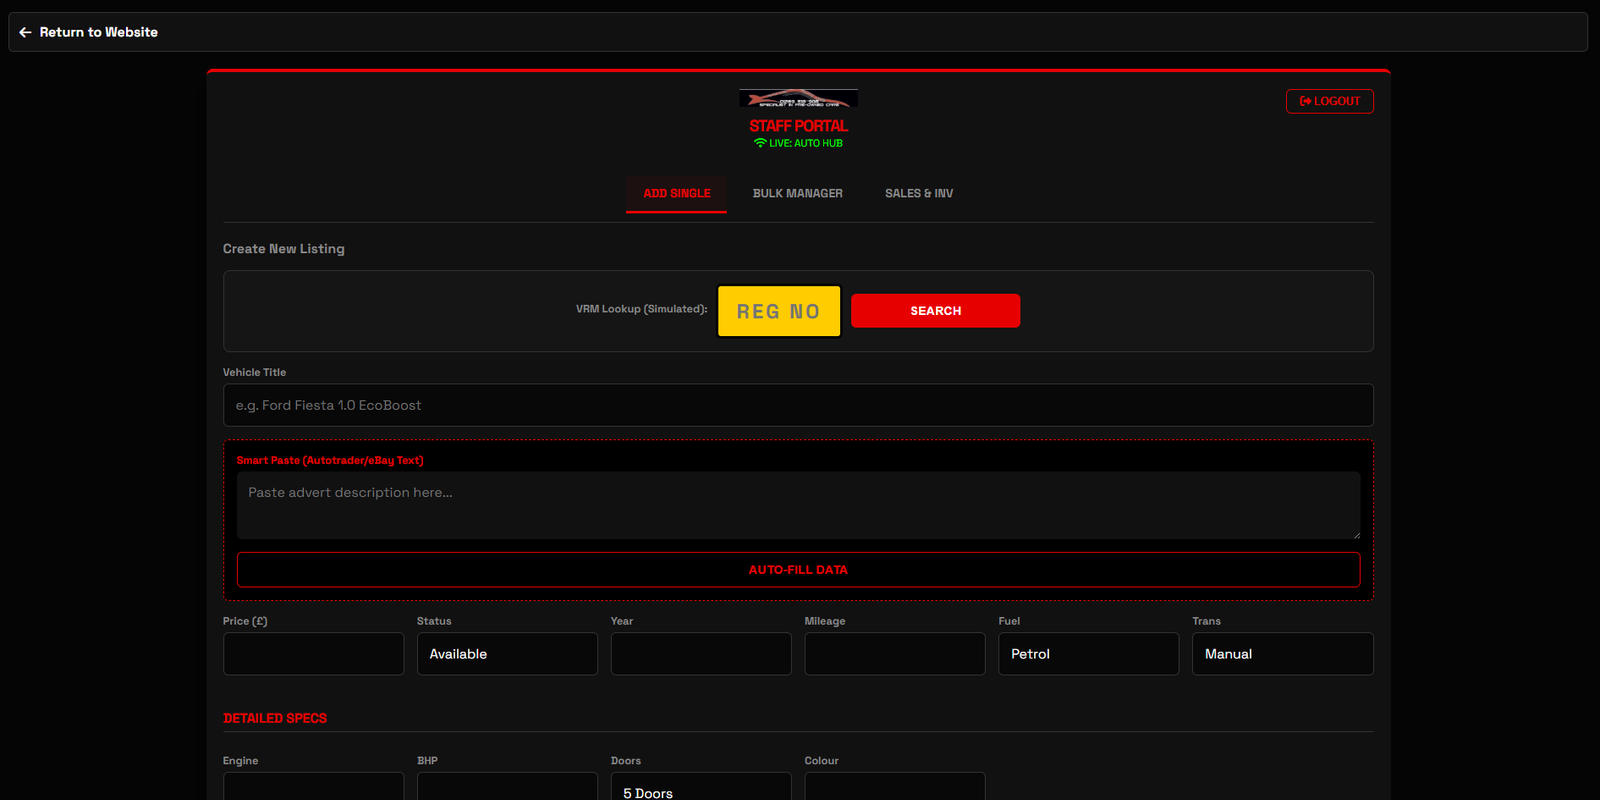1600x800 pixels.
Task: Click the green Live: Auto Hub wifi icon
Action: [760, 143]
